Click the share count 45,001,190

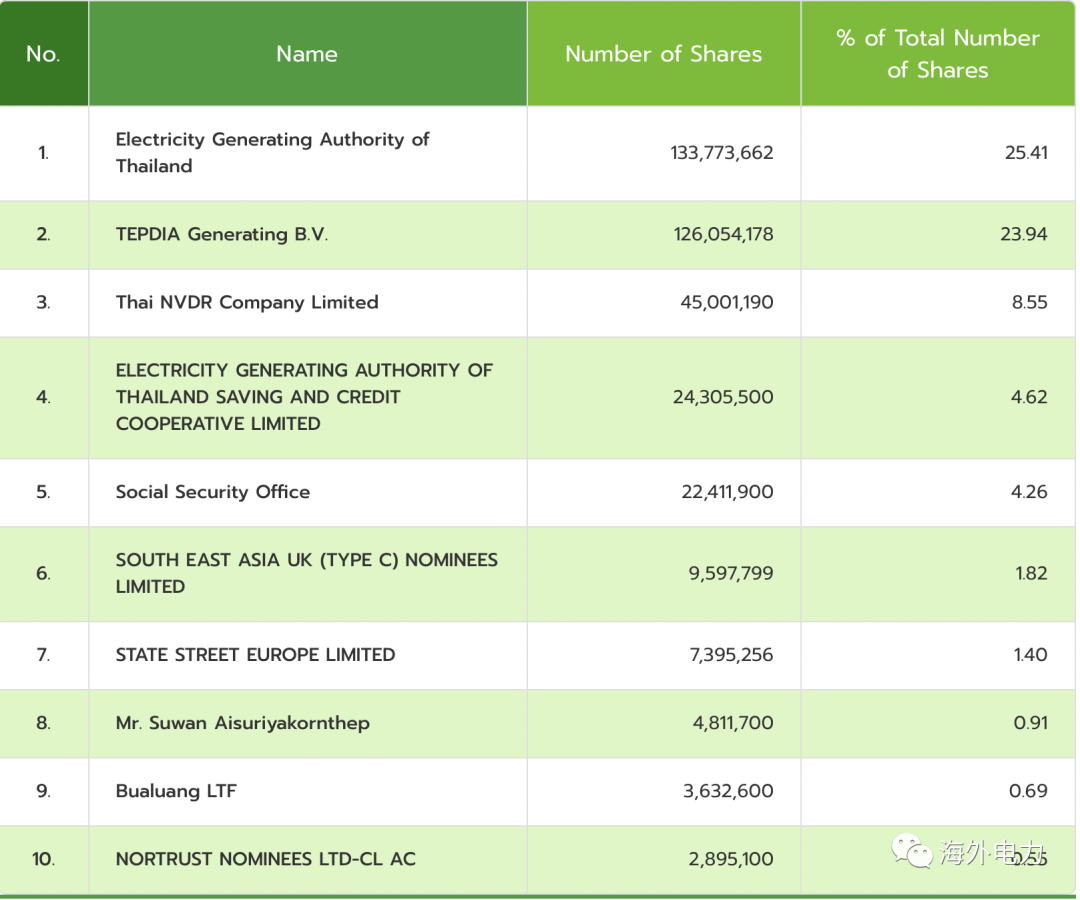(727, 303)
